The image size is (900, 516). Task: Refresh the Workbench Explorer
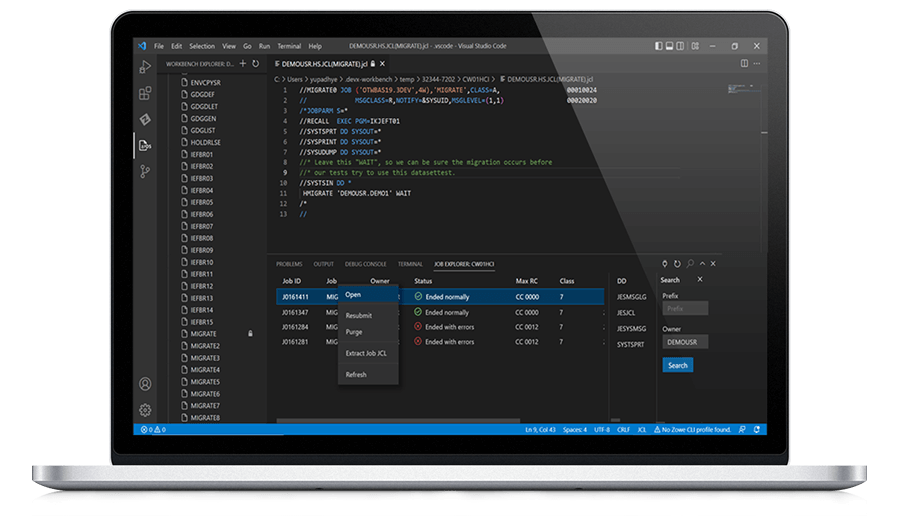pyautogui.click(x=256, y=64)
